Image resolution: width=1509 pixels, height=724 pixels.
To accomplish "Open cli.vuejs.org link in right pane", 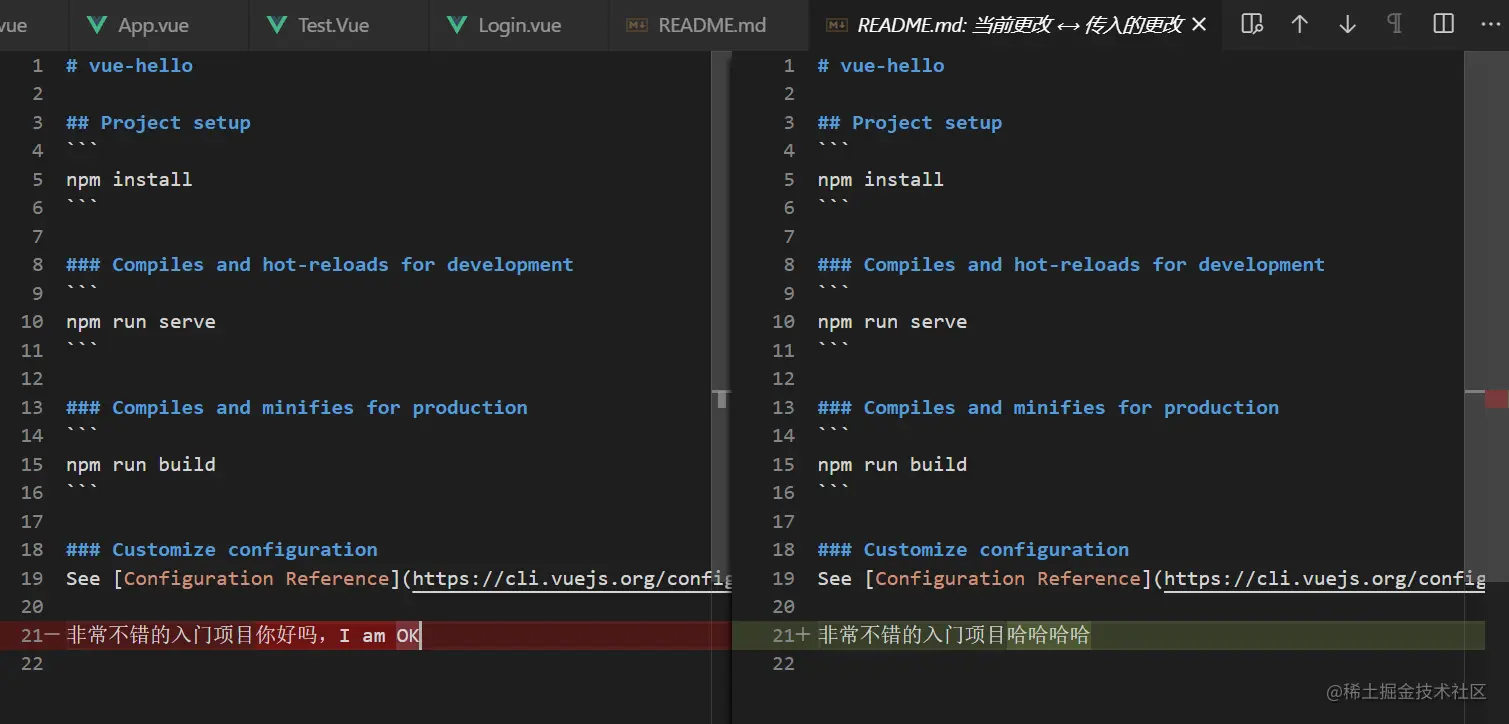I will (1324, 579).
